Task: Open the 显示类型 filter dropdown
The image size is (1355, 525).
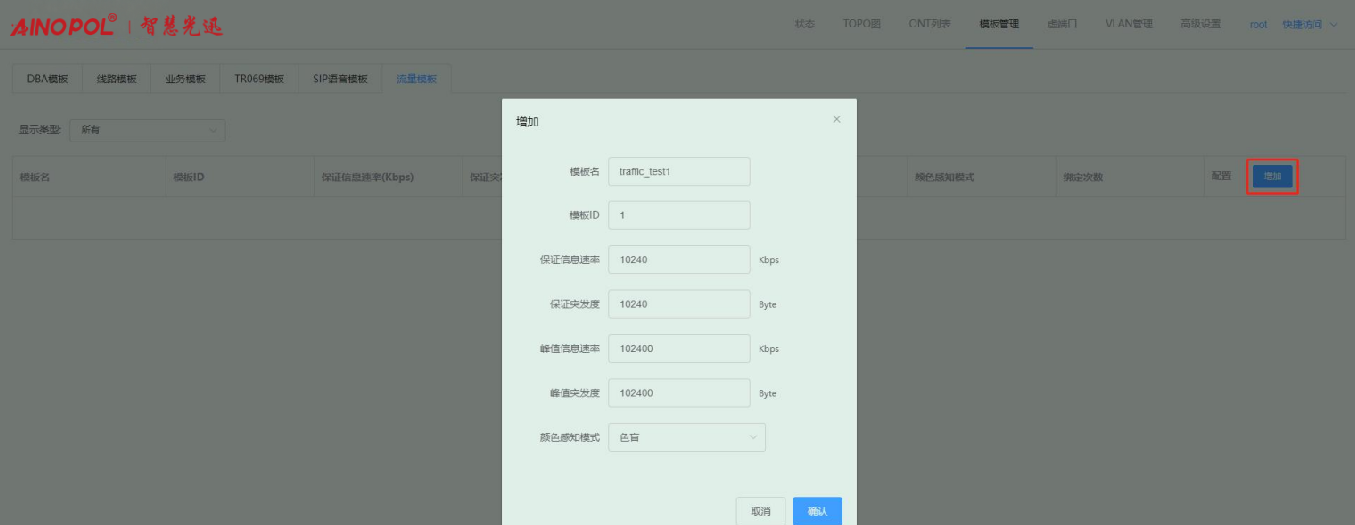Action: click(x=147, y=130)
